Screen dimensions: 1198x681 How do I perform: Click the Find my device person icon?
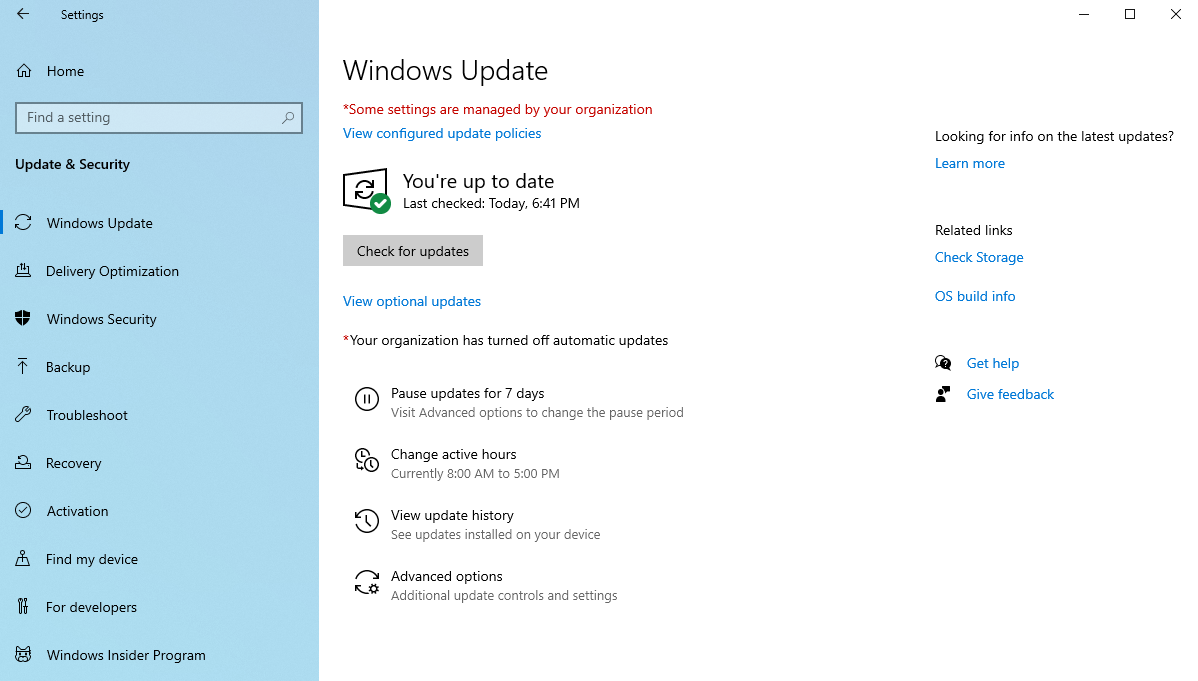[x=23, y=559]
